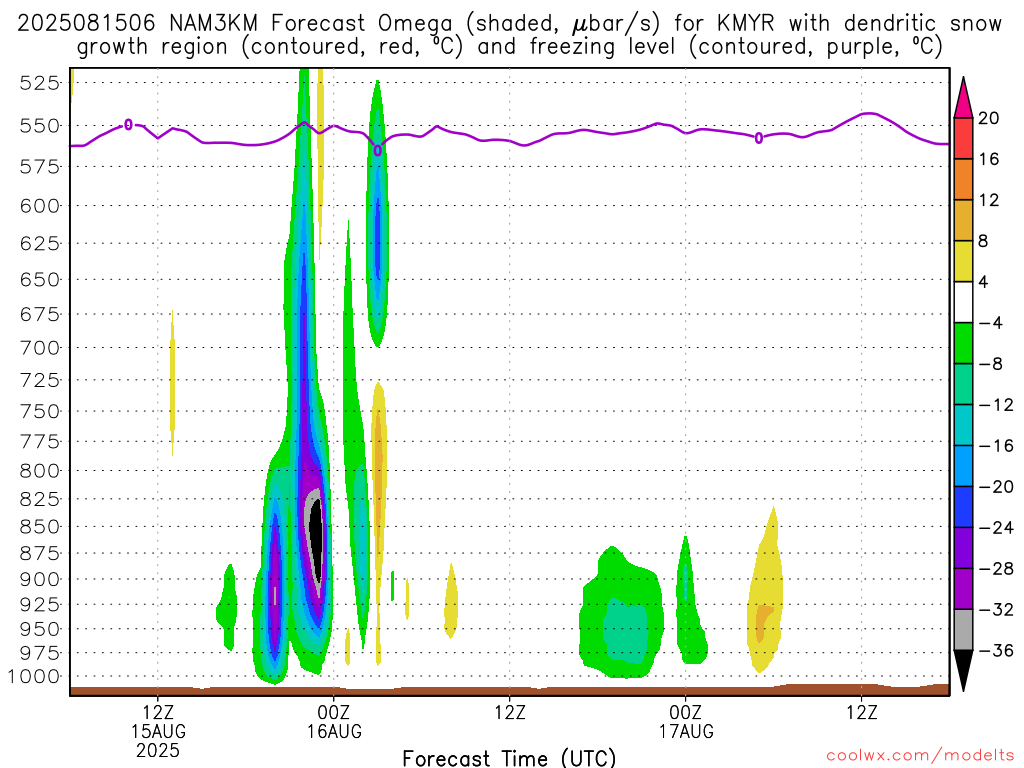Screen dimensions: 1024x768
Task: Click the gray -32 to -36 colorbar segment
Action: click(x=963, y=630)
